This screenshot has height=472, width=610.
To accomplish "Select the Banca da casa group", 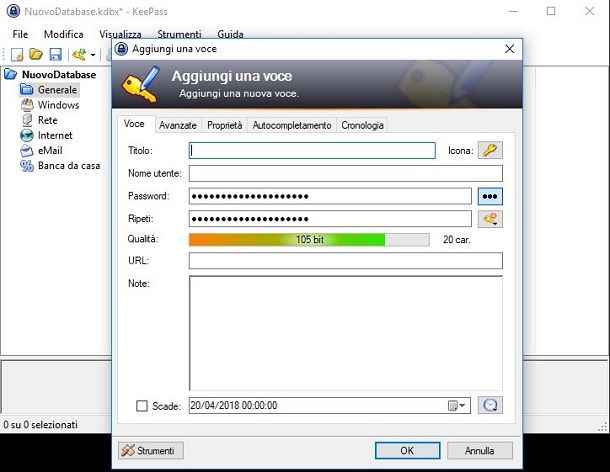I will point(69,165).
